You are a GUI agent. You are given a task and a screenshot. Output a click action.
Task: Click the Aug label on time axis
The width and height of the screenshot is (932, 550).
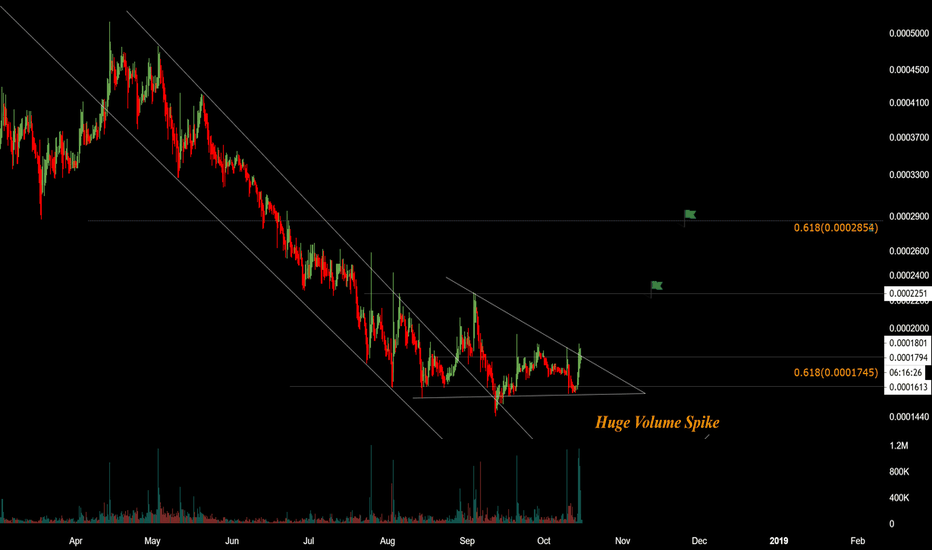click(x=387, y=541)
